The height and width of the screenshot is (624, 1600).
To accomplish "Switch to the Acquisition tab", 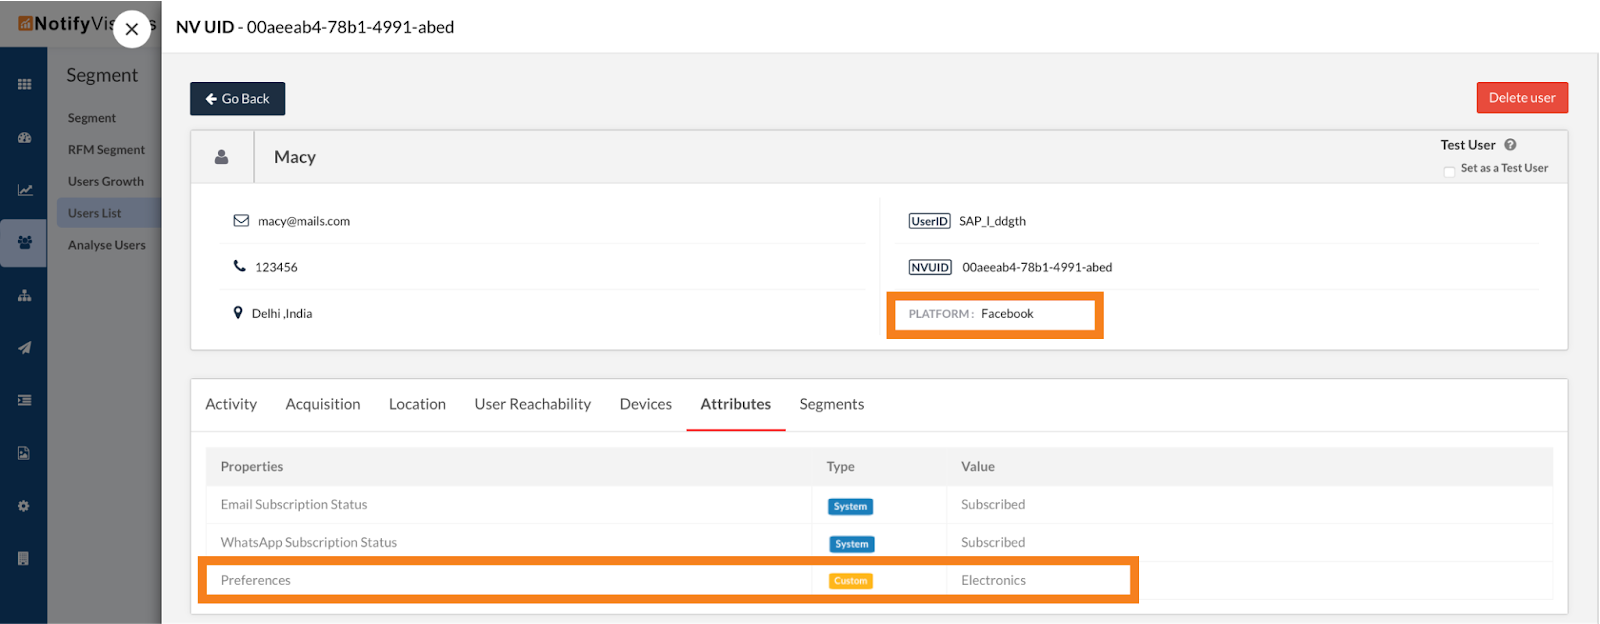I will (323, 404).
